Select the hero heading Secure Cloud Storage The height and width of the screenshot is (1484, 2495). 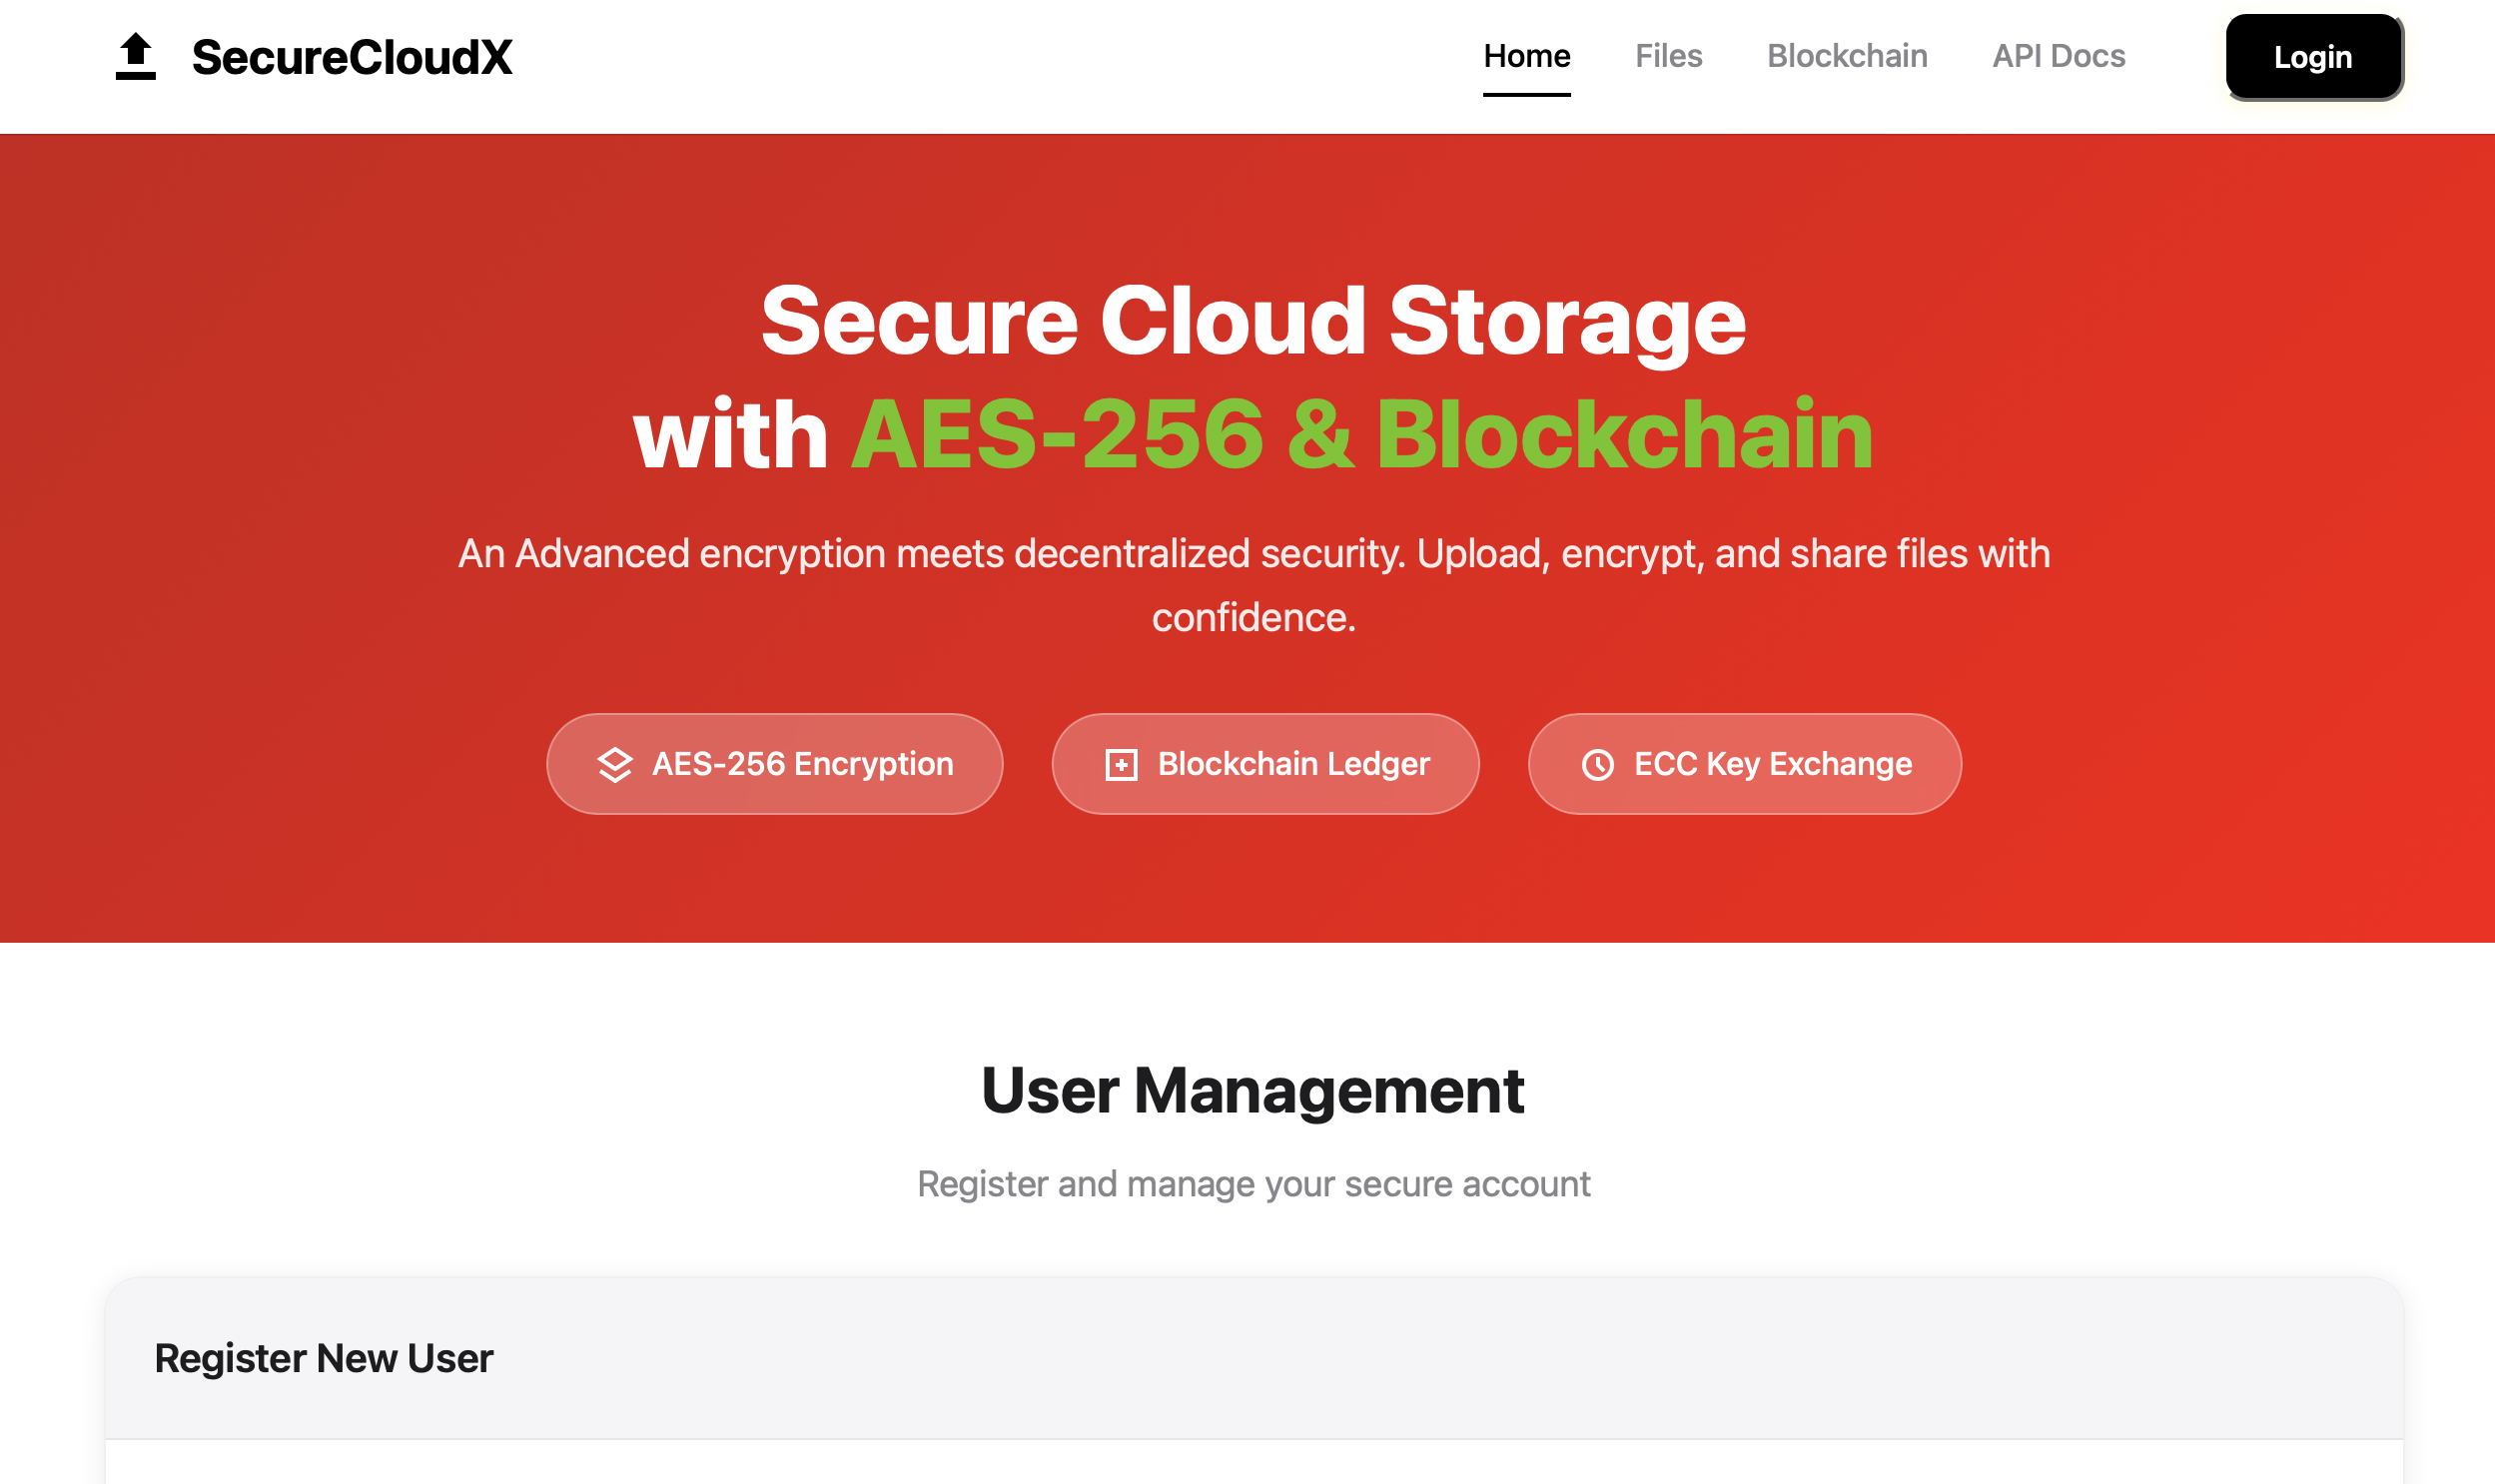(x=1254, y=320)
